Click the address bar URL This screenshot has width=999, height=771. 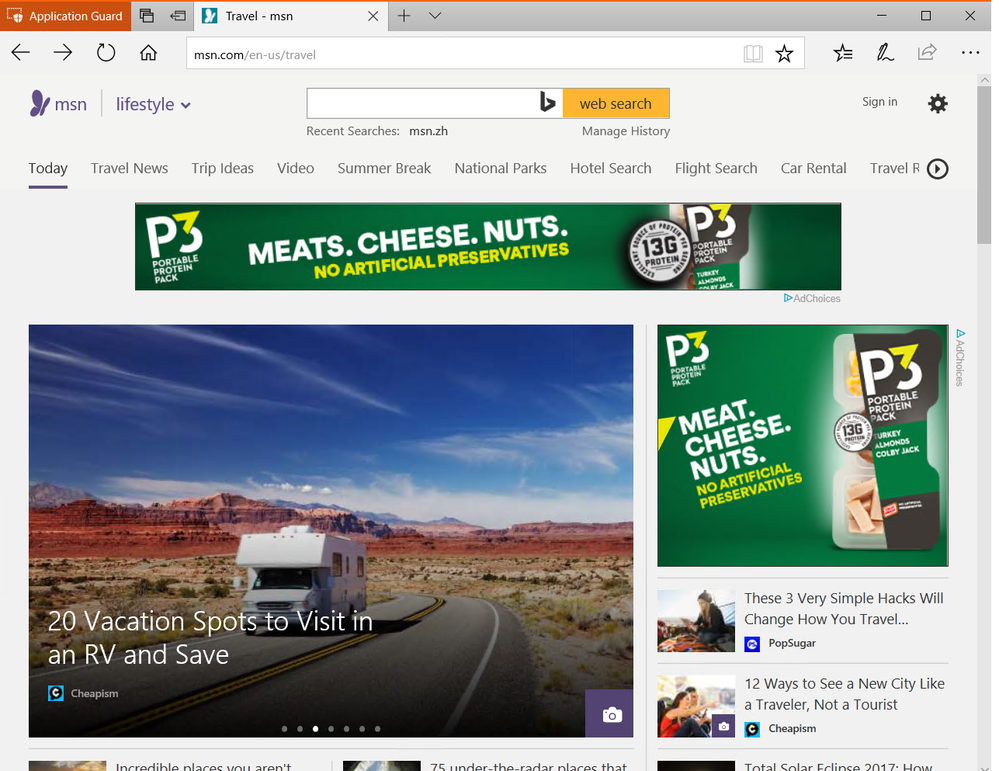pos(255,55)
